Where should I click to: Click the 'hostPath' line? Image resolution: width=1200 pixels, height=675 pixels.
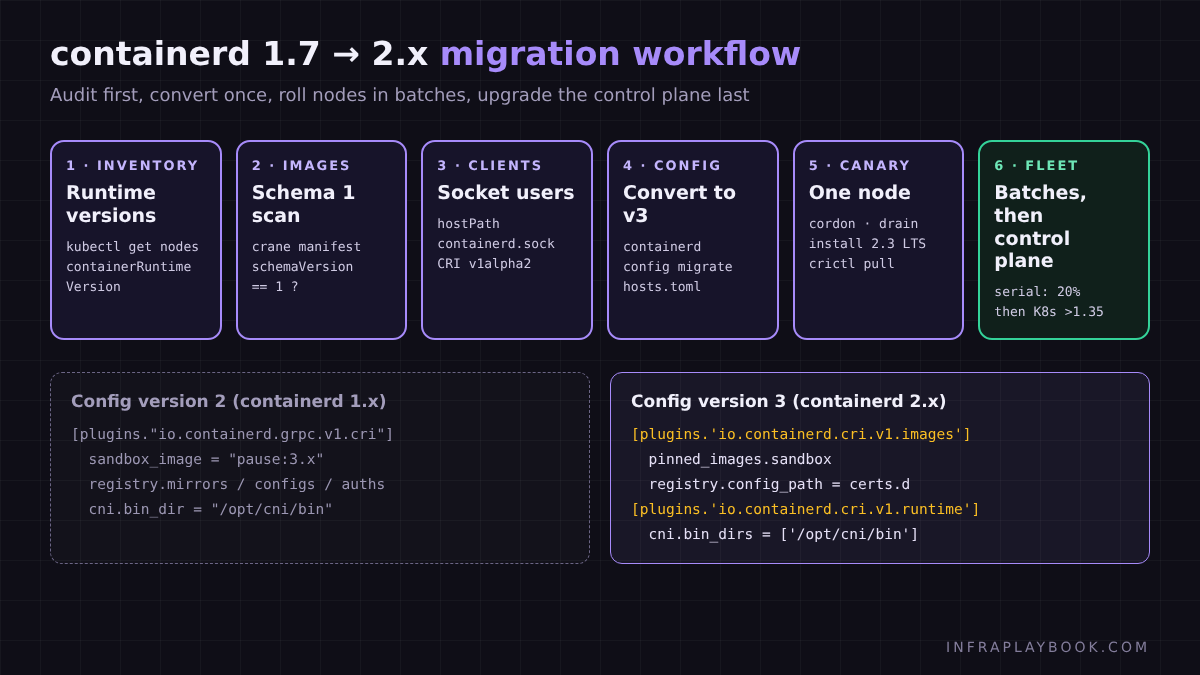(468, 223)
